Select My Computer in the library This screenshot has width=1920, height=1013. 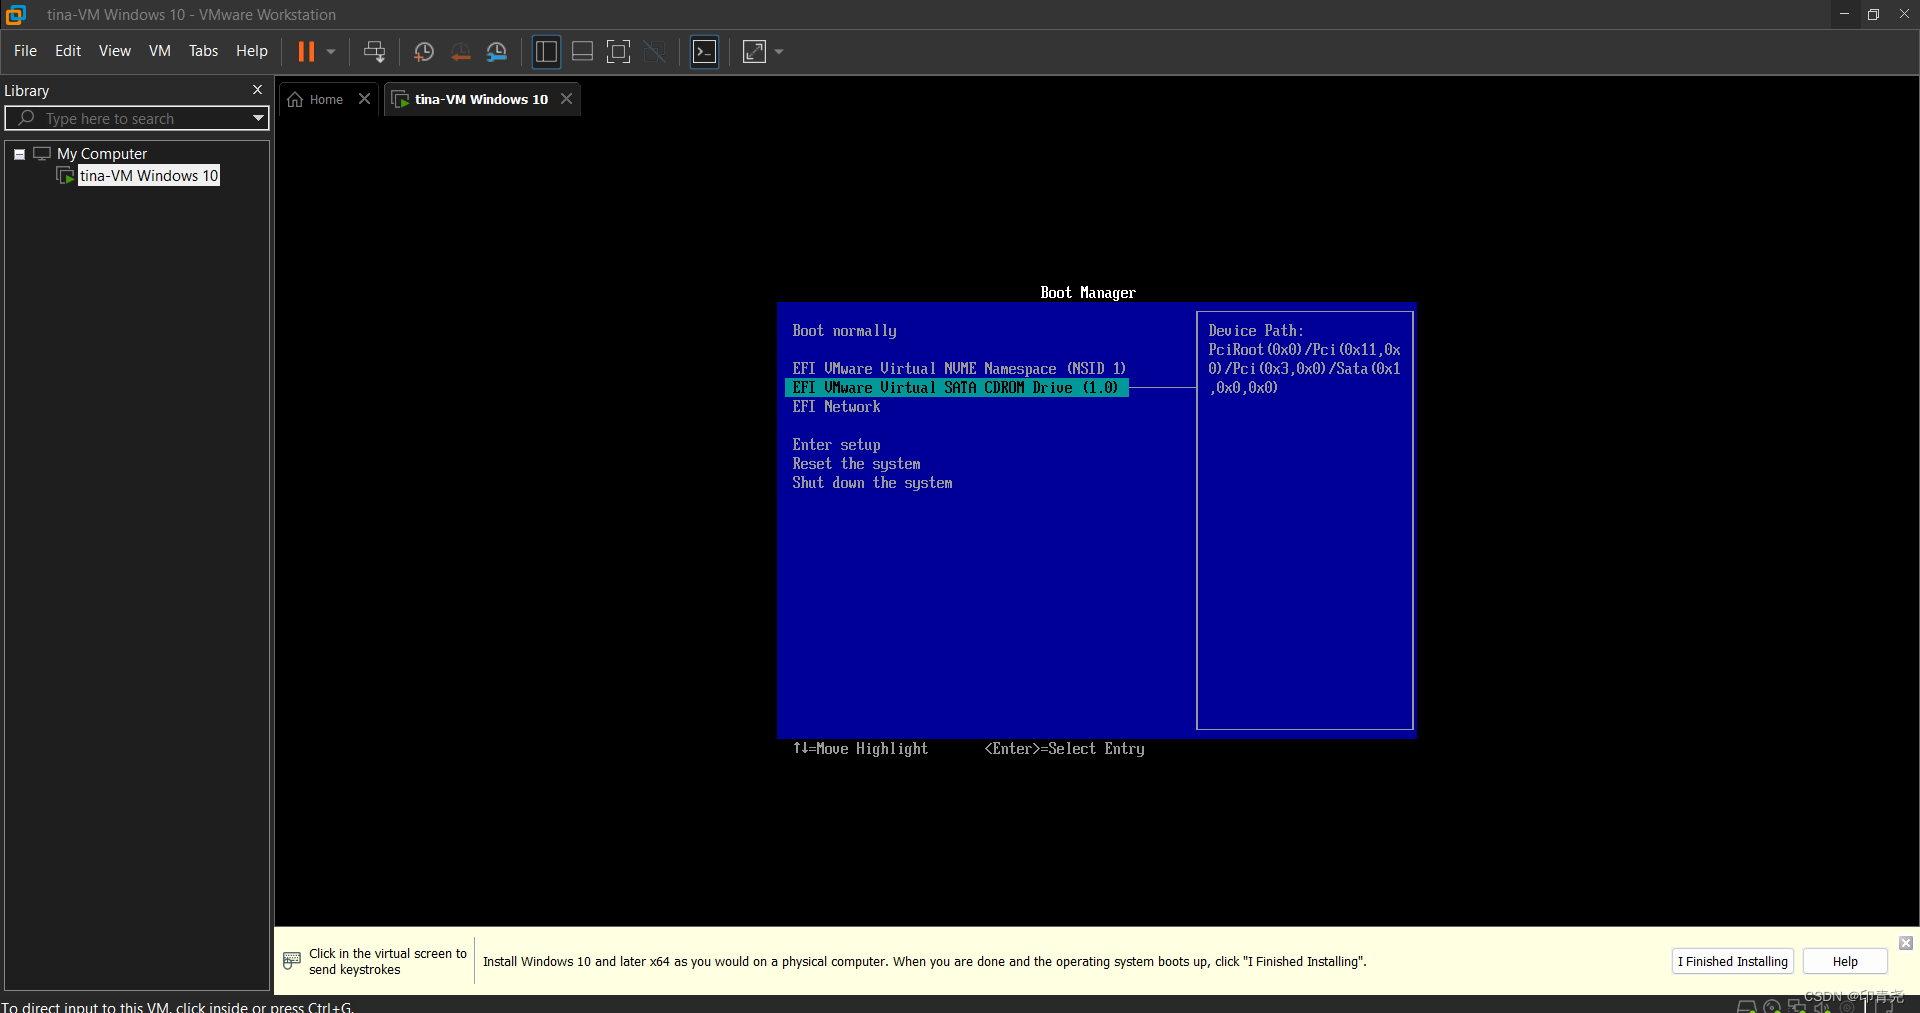point(102,154)
